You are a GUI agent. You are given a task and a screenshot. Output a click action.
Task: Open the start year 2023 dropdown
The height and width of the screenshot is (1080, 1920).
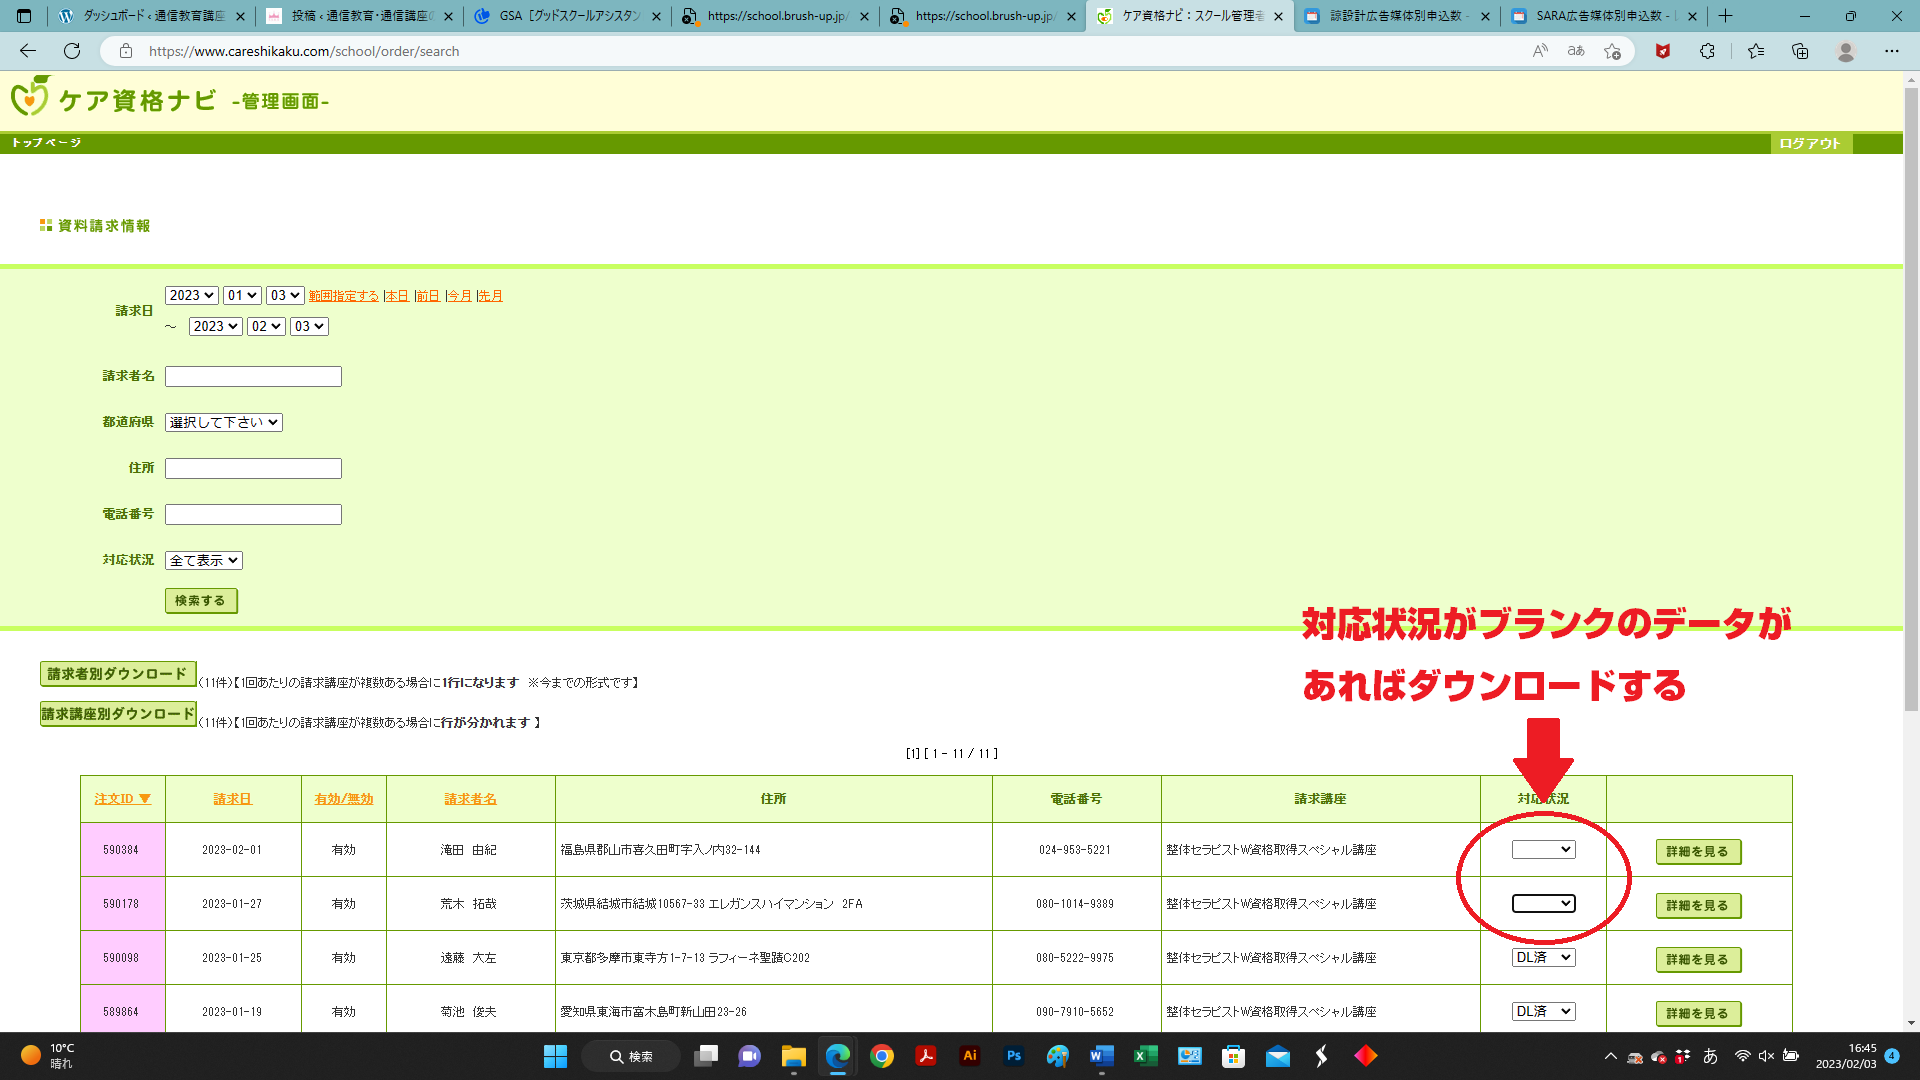pyautogui.click(x=191, y=295)
